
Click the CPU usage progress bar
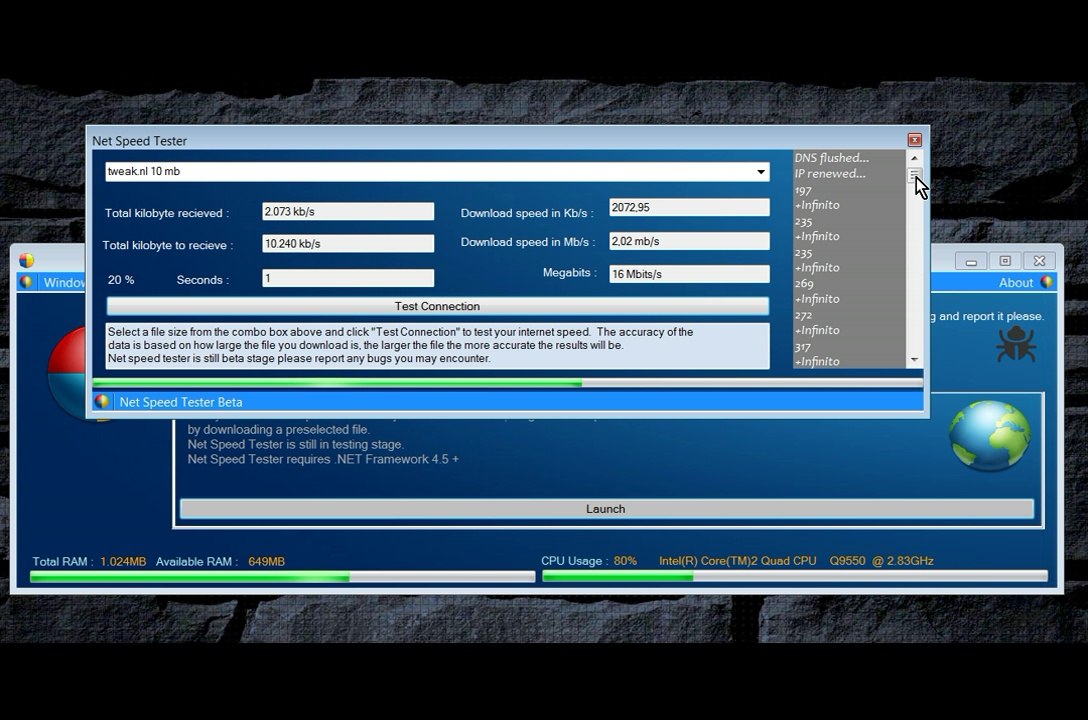794,576
